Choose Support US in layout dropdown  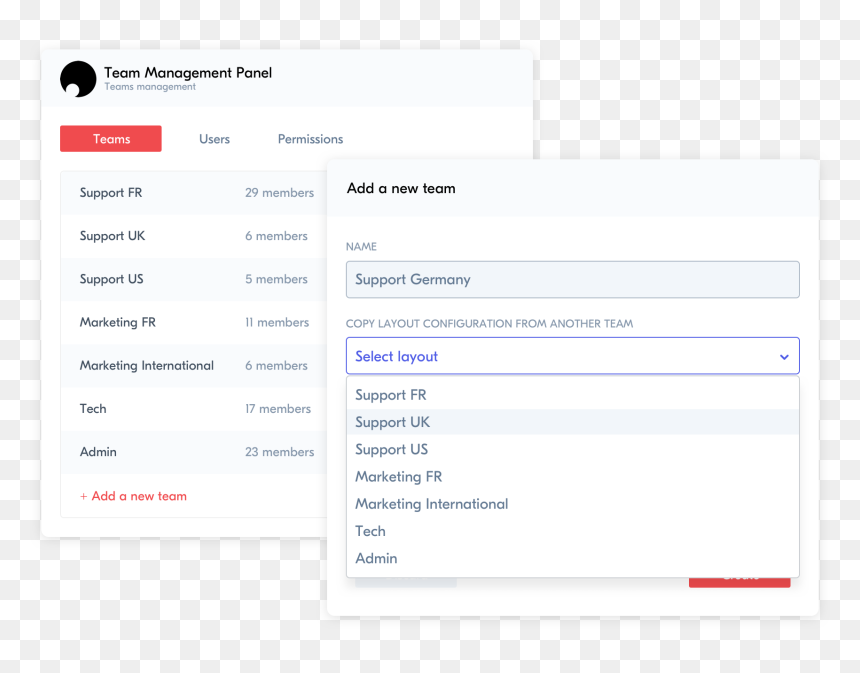(573, 449)
